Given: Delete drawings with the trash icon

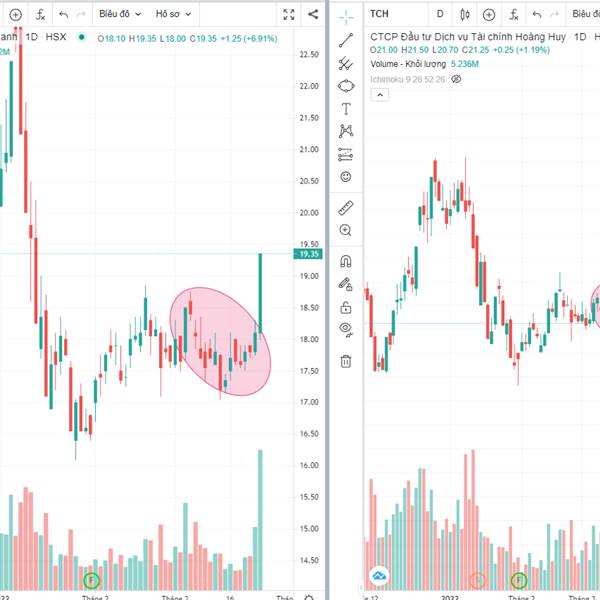Looking at the screenshot, I should pos(346,361).
